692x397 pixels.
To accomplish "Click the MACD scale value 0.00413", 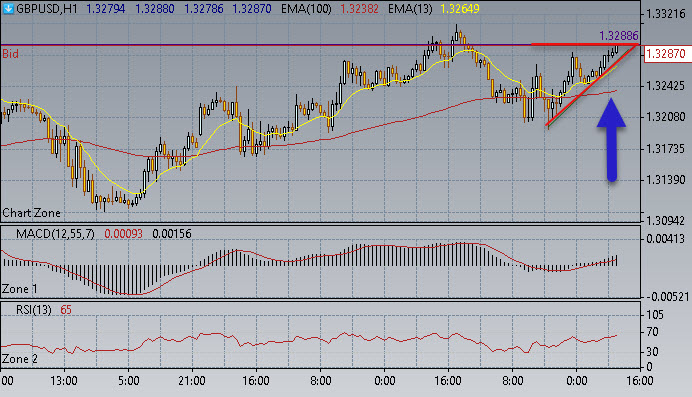I will pos(666,240).
